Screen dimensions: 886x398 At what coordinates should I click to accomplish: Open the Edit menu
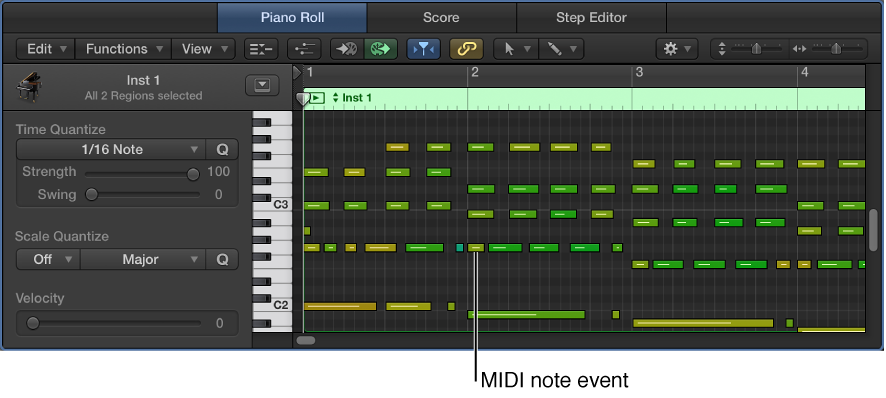click(x=46, y=49)
